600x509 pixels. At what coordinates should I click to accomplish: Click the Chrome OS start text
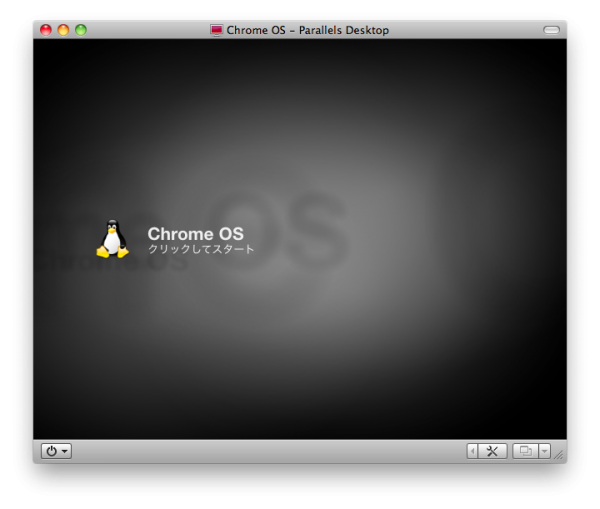click(x=196, y=233)
